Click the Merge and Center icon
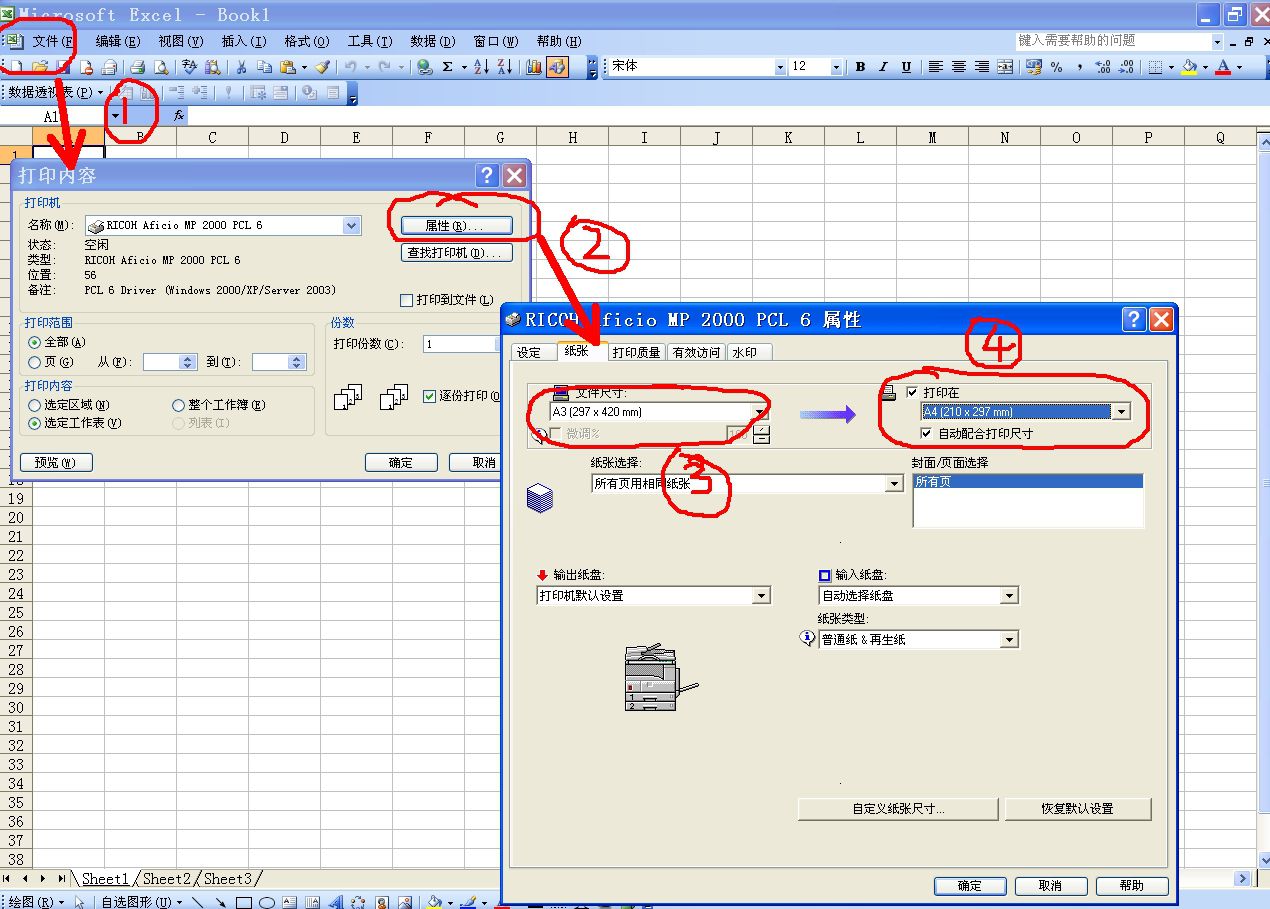 (1005, 67)
